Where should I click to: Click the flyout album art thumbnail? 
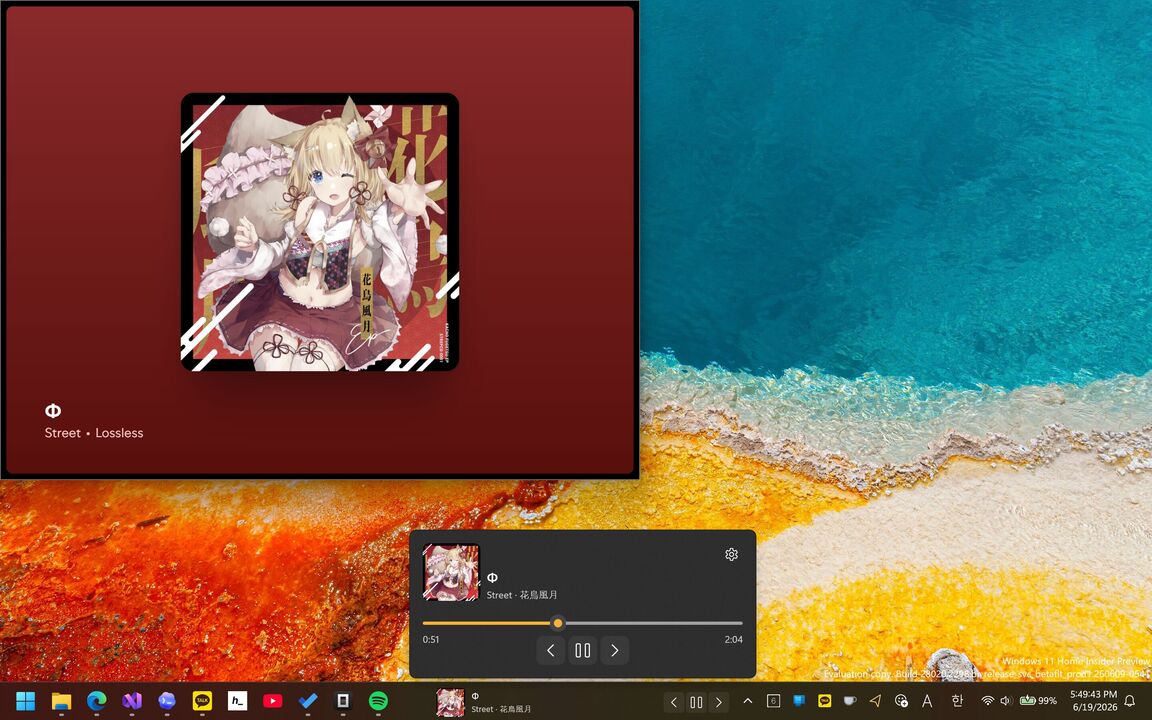click(451, 572)
